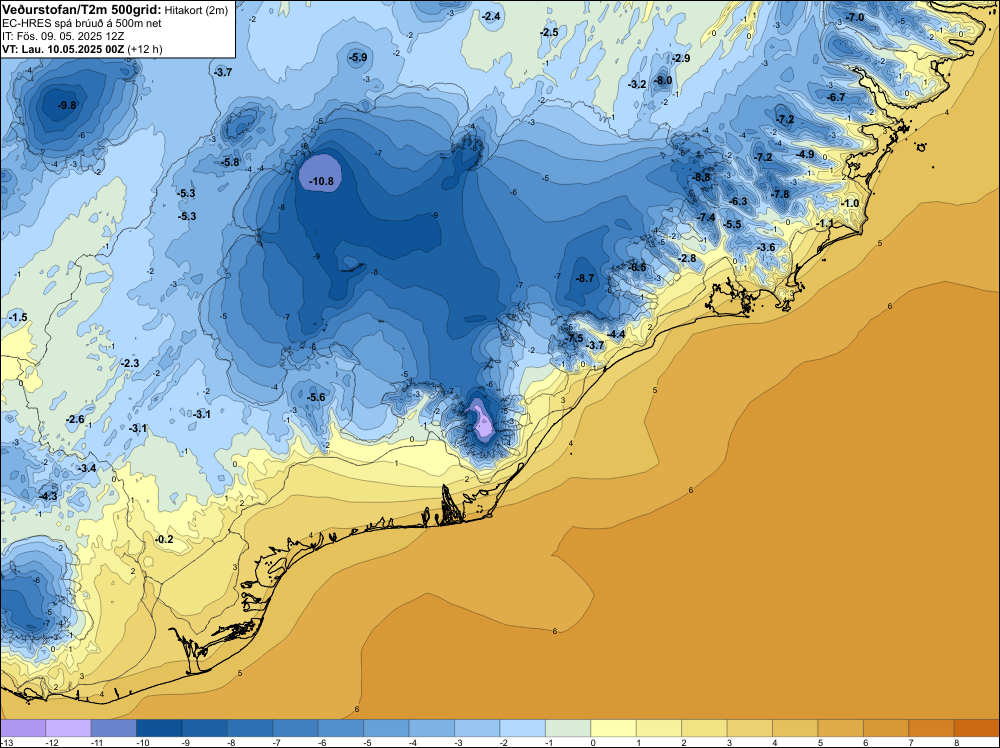Click the -1.5 temperature label

(x=18, y=318)
